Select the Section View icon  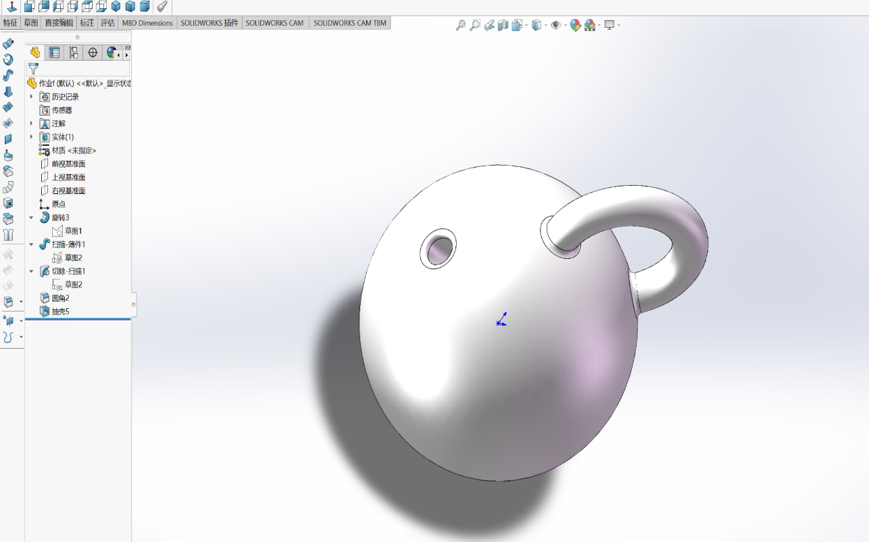coord(503,25)
